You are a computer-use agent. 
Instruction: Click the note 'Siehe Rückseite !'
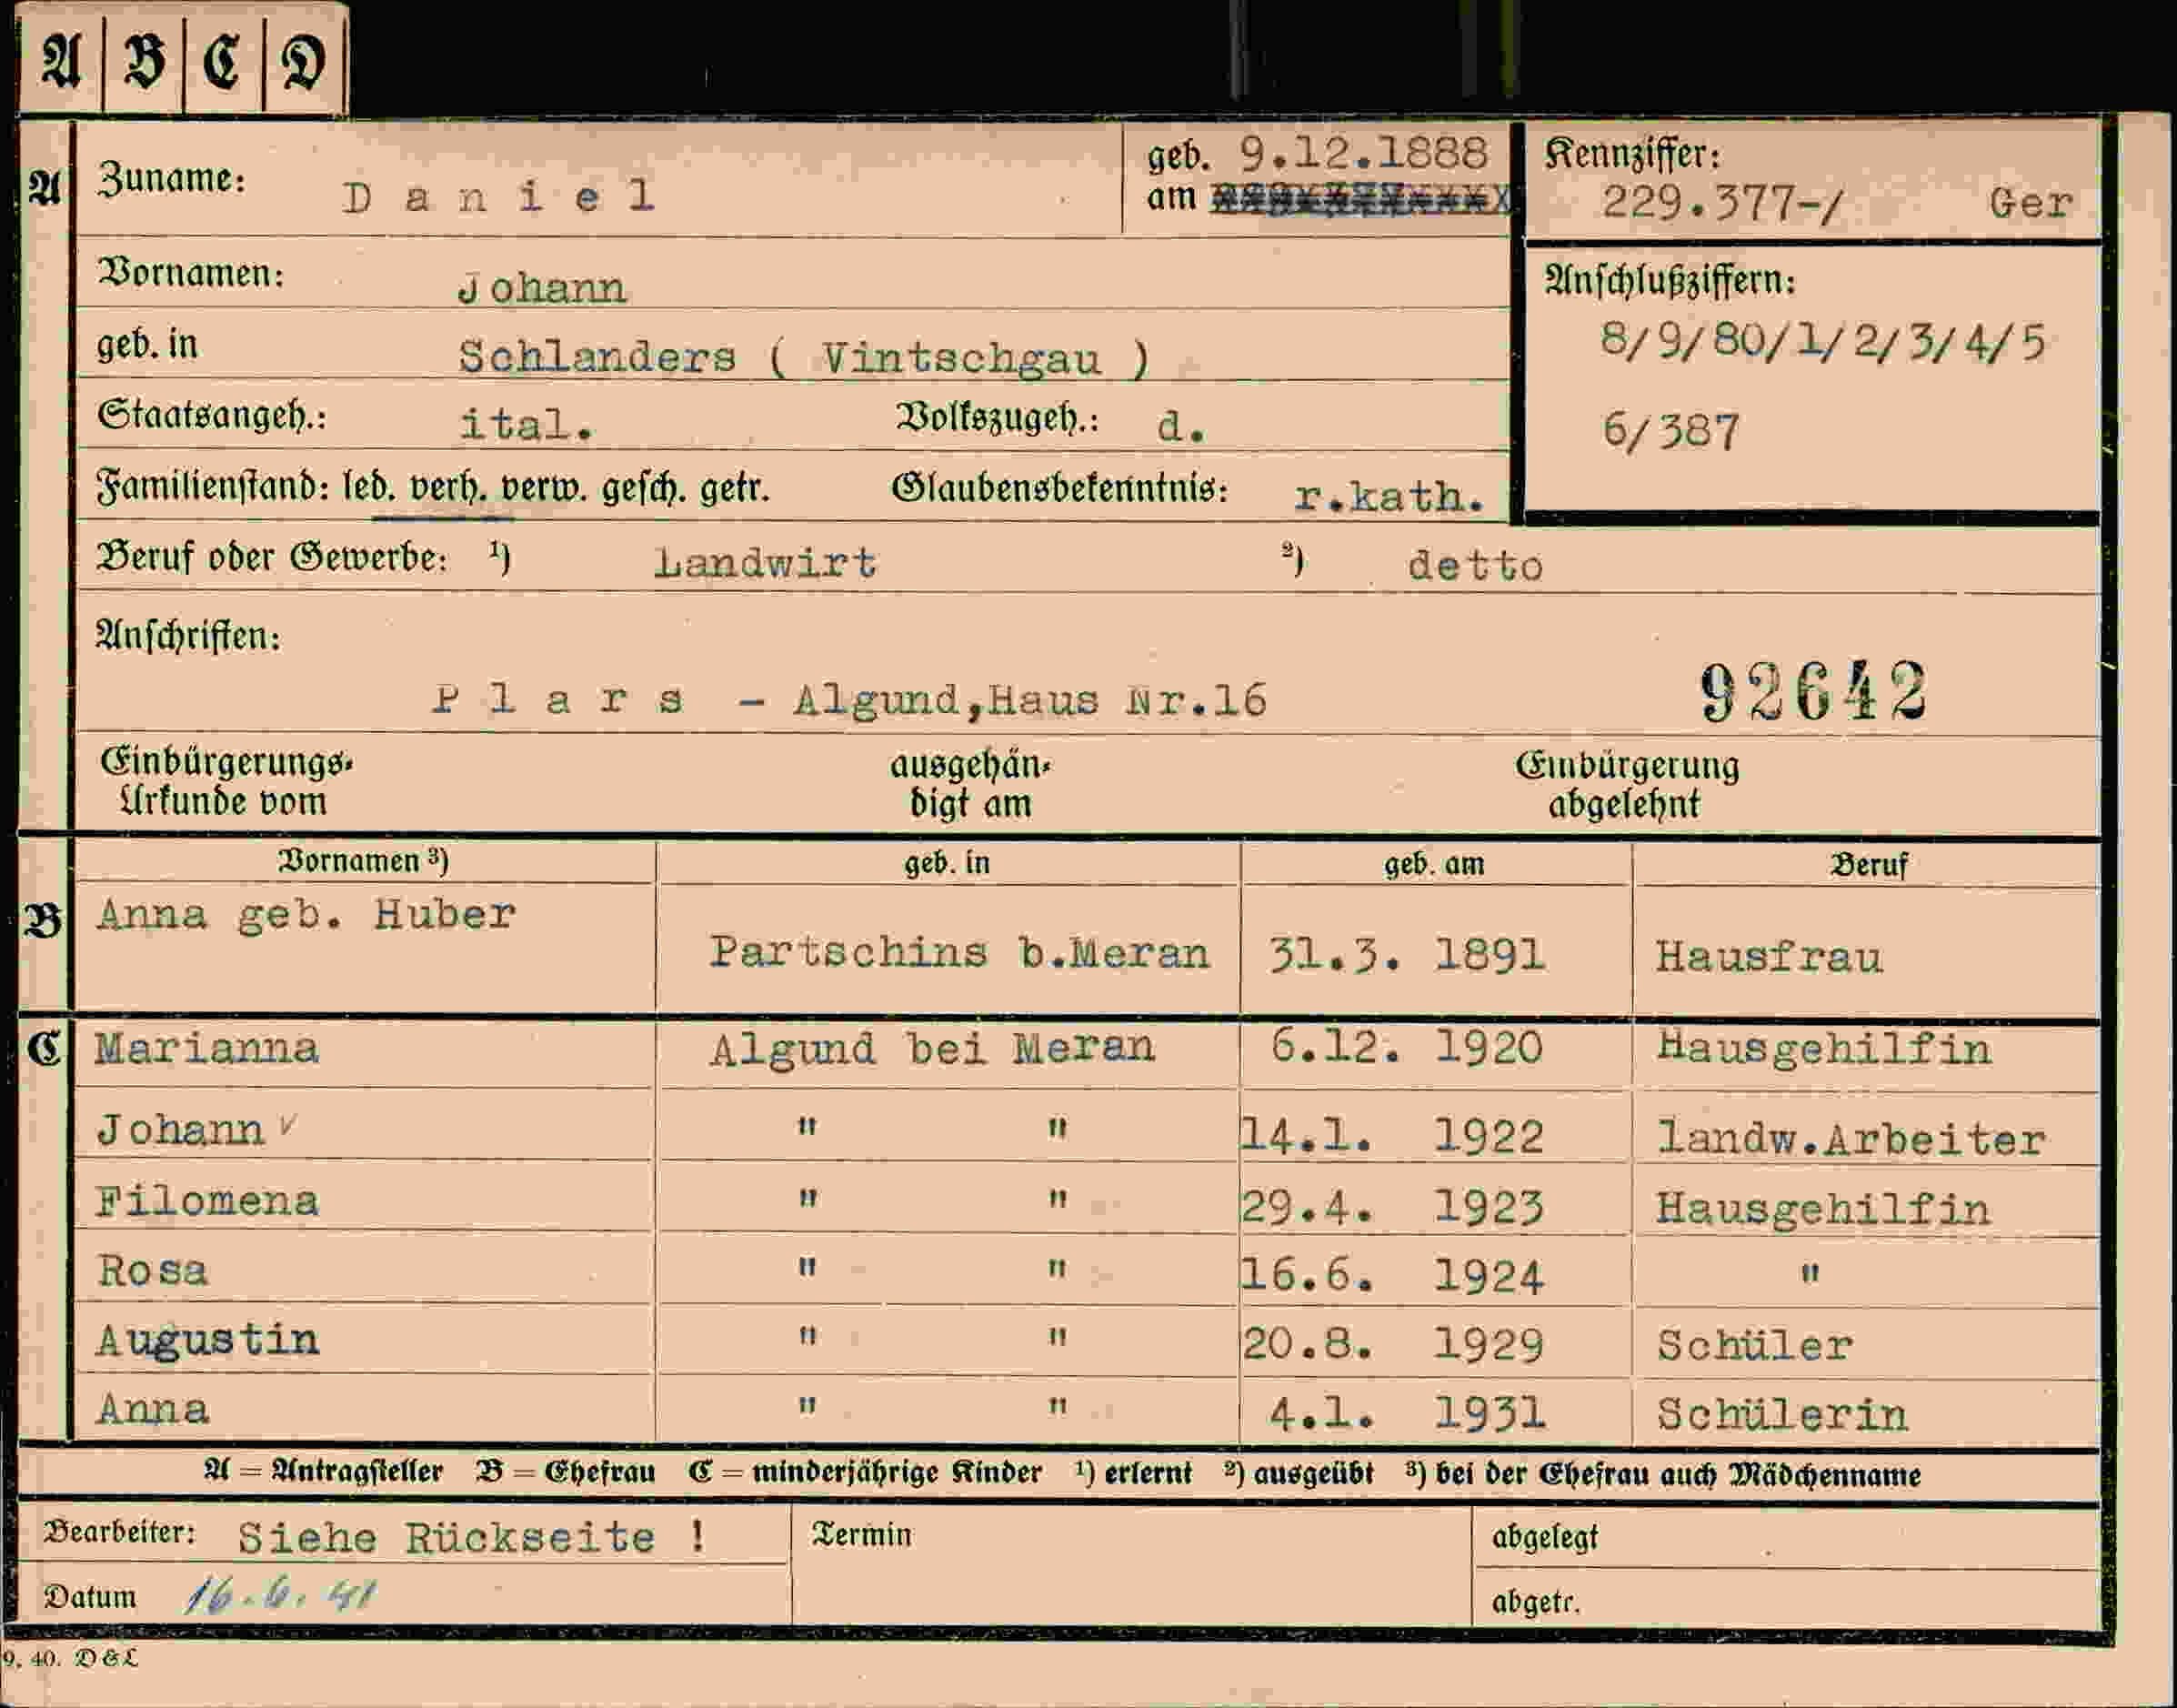(x=471, y=1538)
